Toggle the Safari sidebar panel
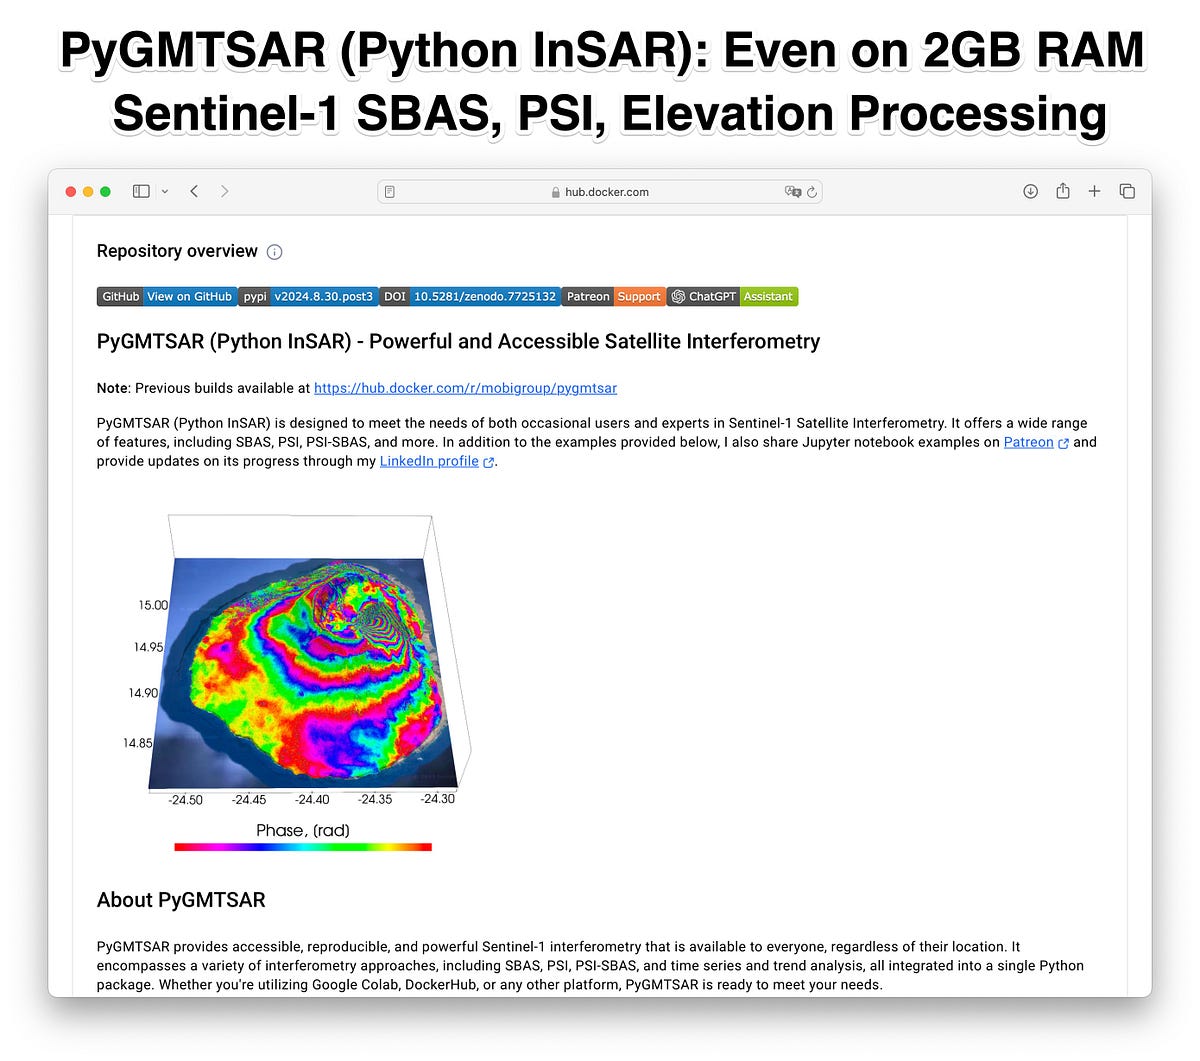1200x1061 pixels. coord(141,191)
